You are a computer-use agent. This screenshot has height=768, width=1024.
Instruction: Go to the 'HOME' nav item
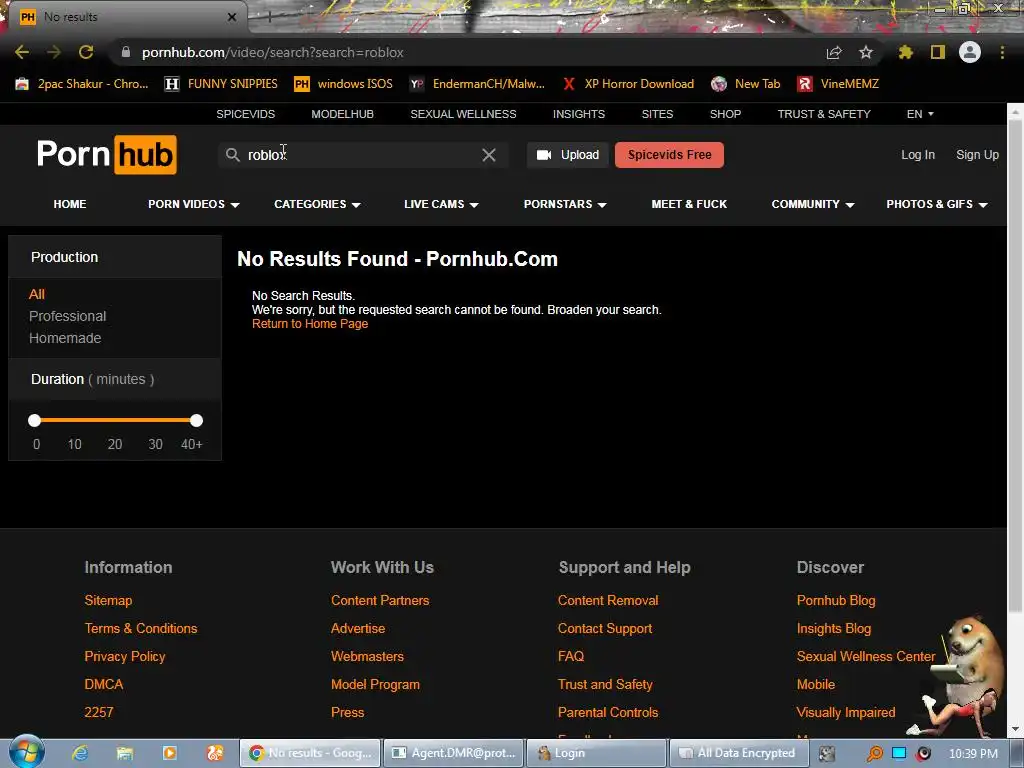[x=70, y=204]
